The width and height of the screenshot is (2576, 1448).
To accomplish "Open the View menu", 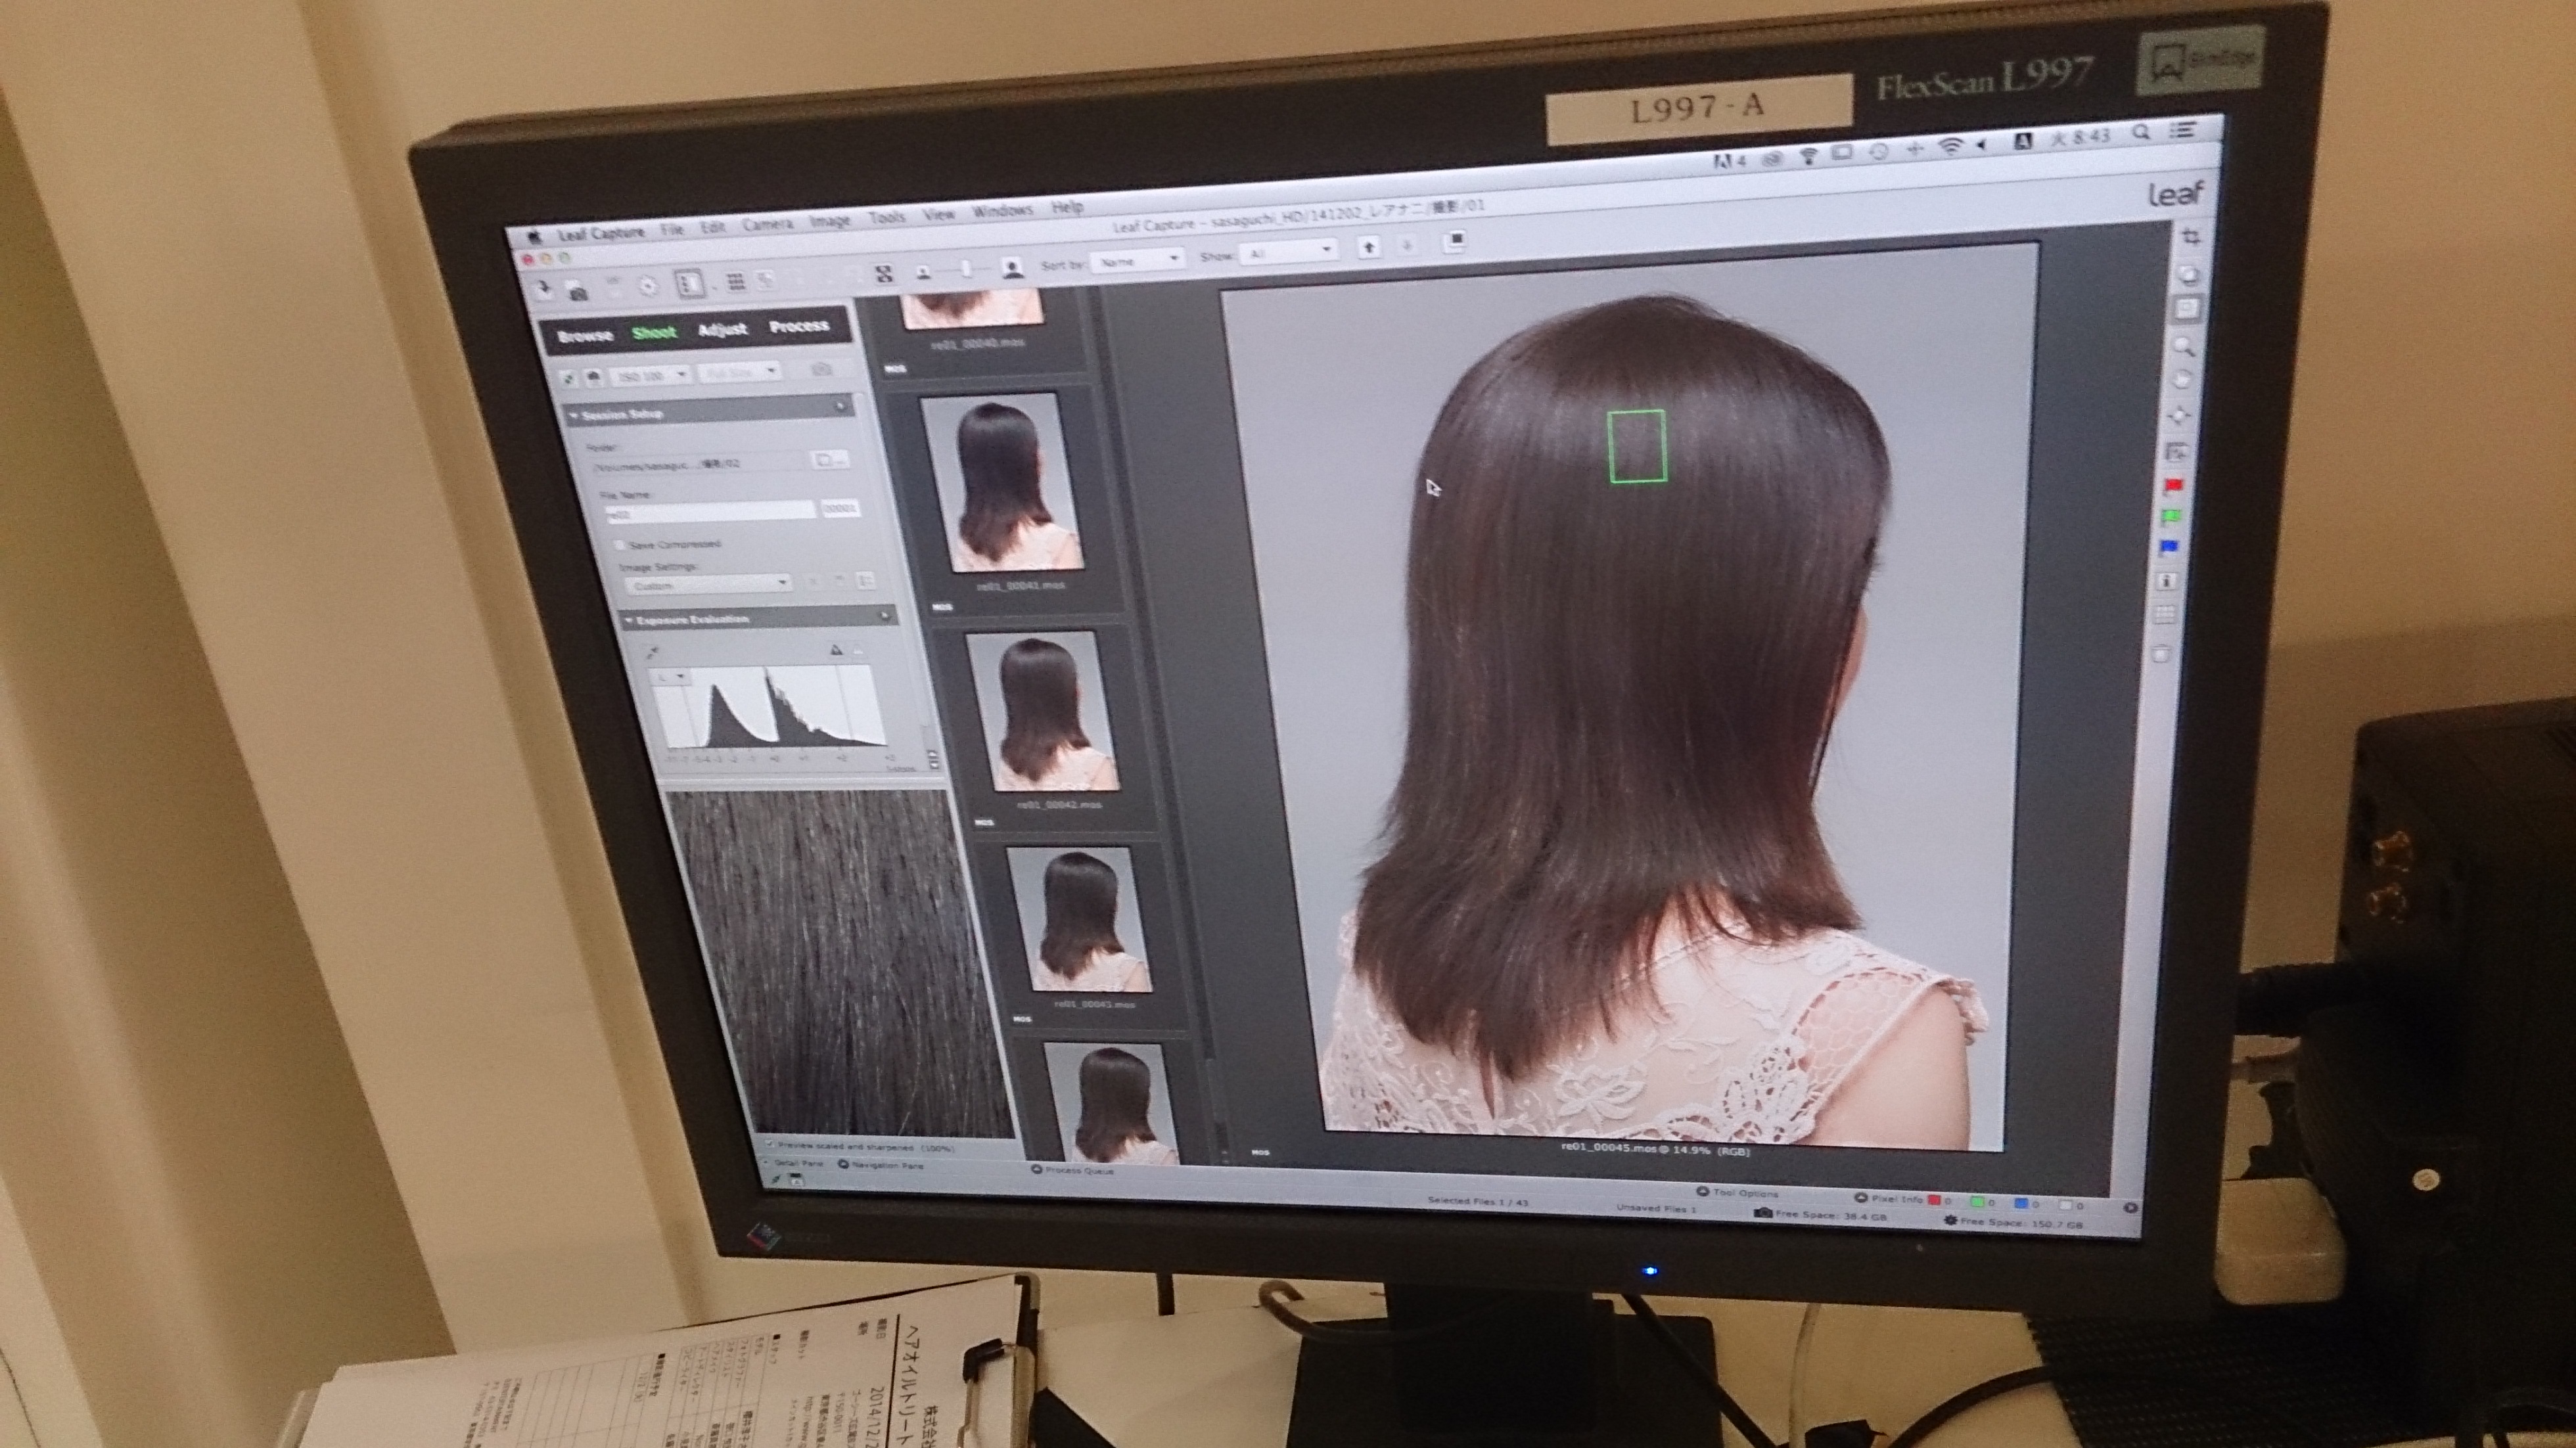I will coord(938,214).
